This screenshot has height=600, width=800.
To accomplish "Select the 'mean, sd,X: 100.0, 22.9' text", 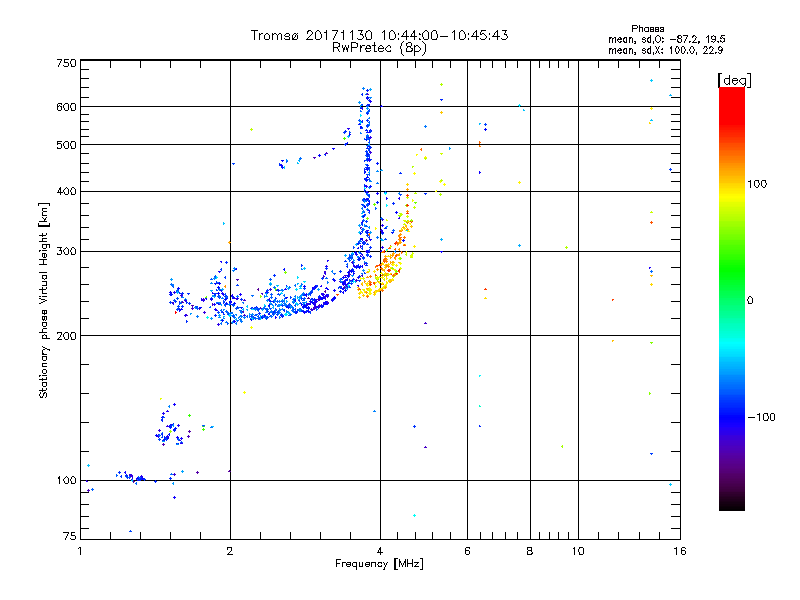I will pos(665,50).
